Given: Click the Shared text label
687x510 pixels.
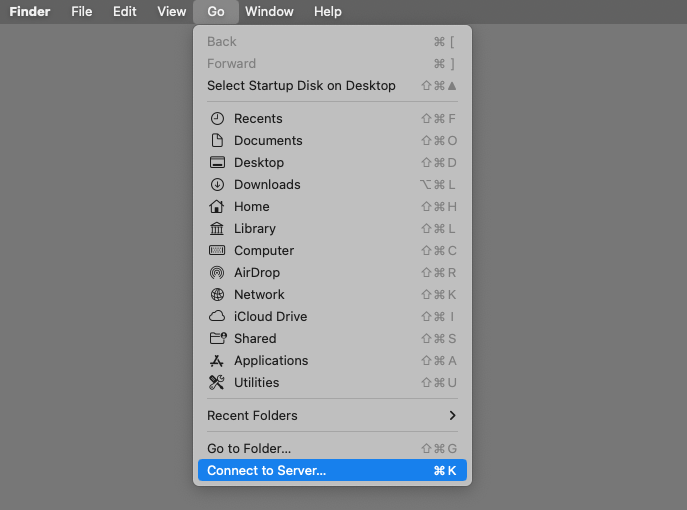Looking at the screenshot, I should point(255,338).
